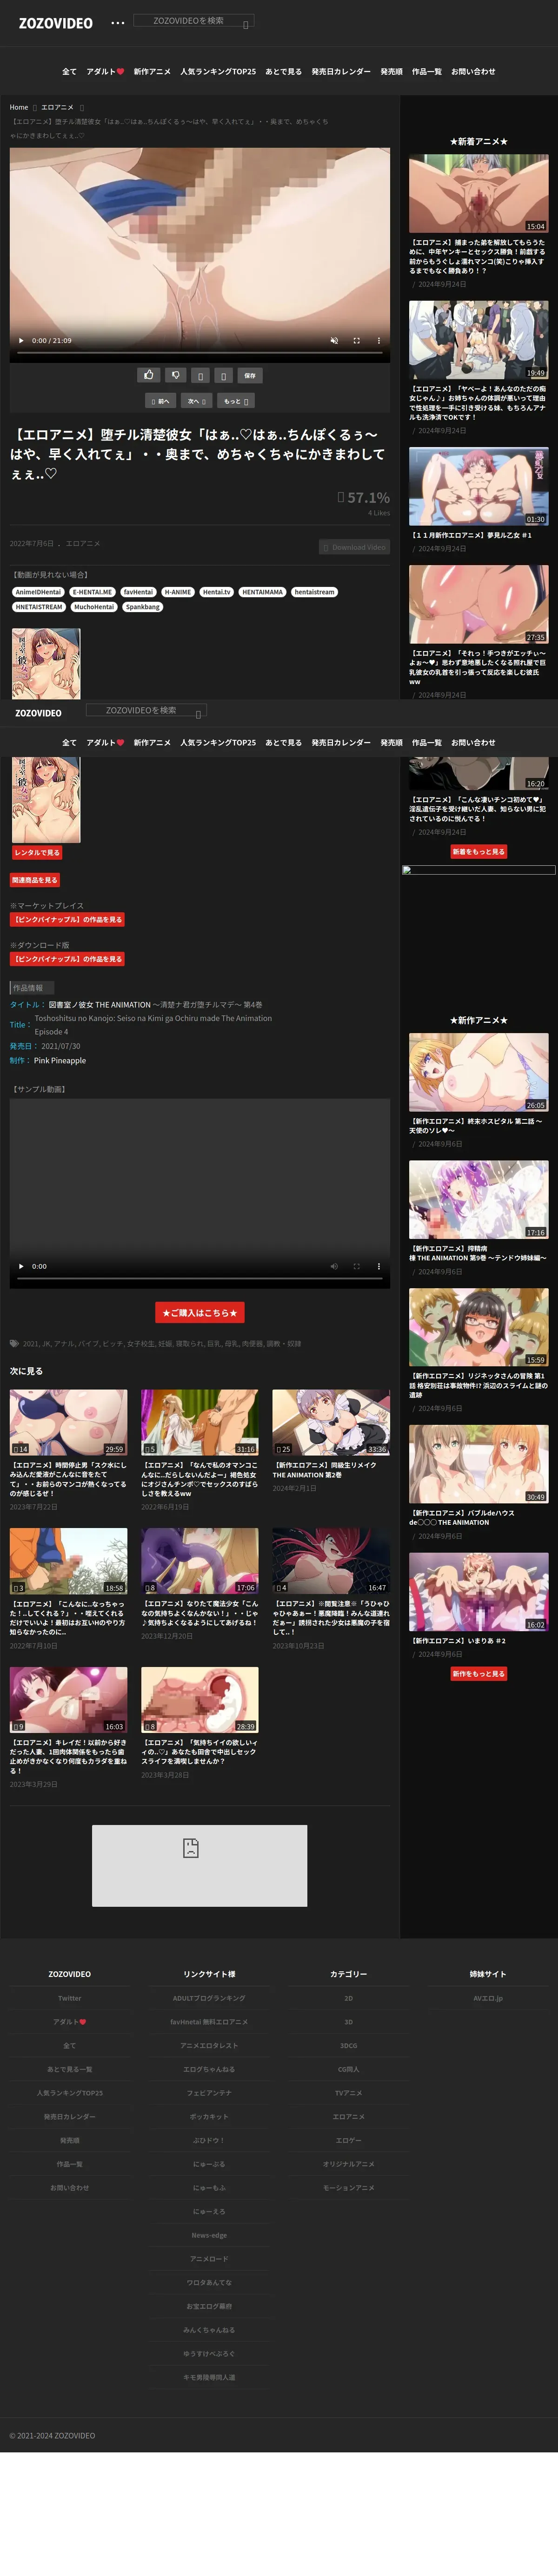Click 新着をもっと見る in sidebar
This screenshot has height=2576, width=558.
479,852
